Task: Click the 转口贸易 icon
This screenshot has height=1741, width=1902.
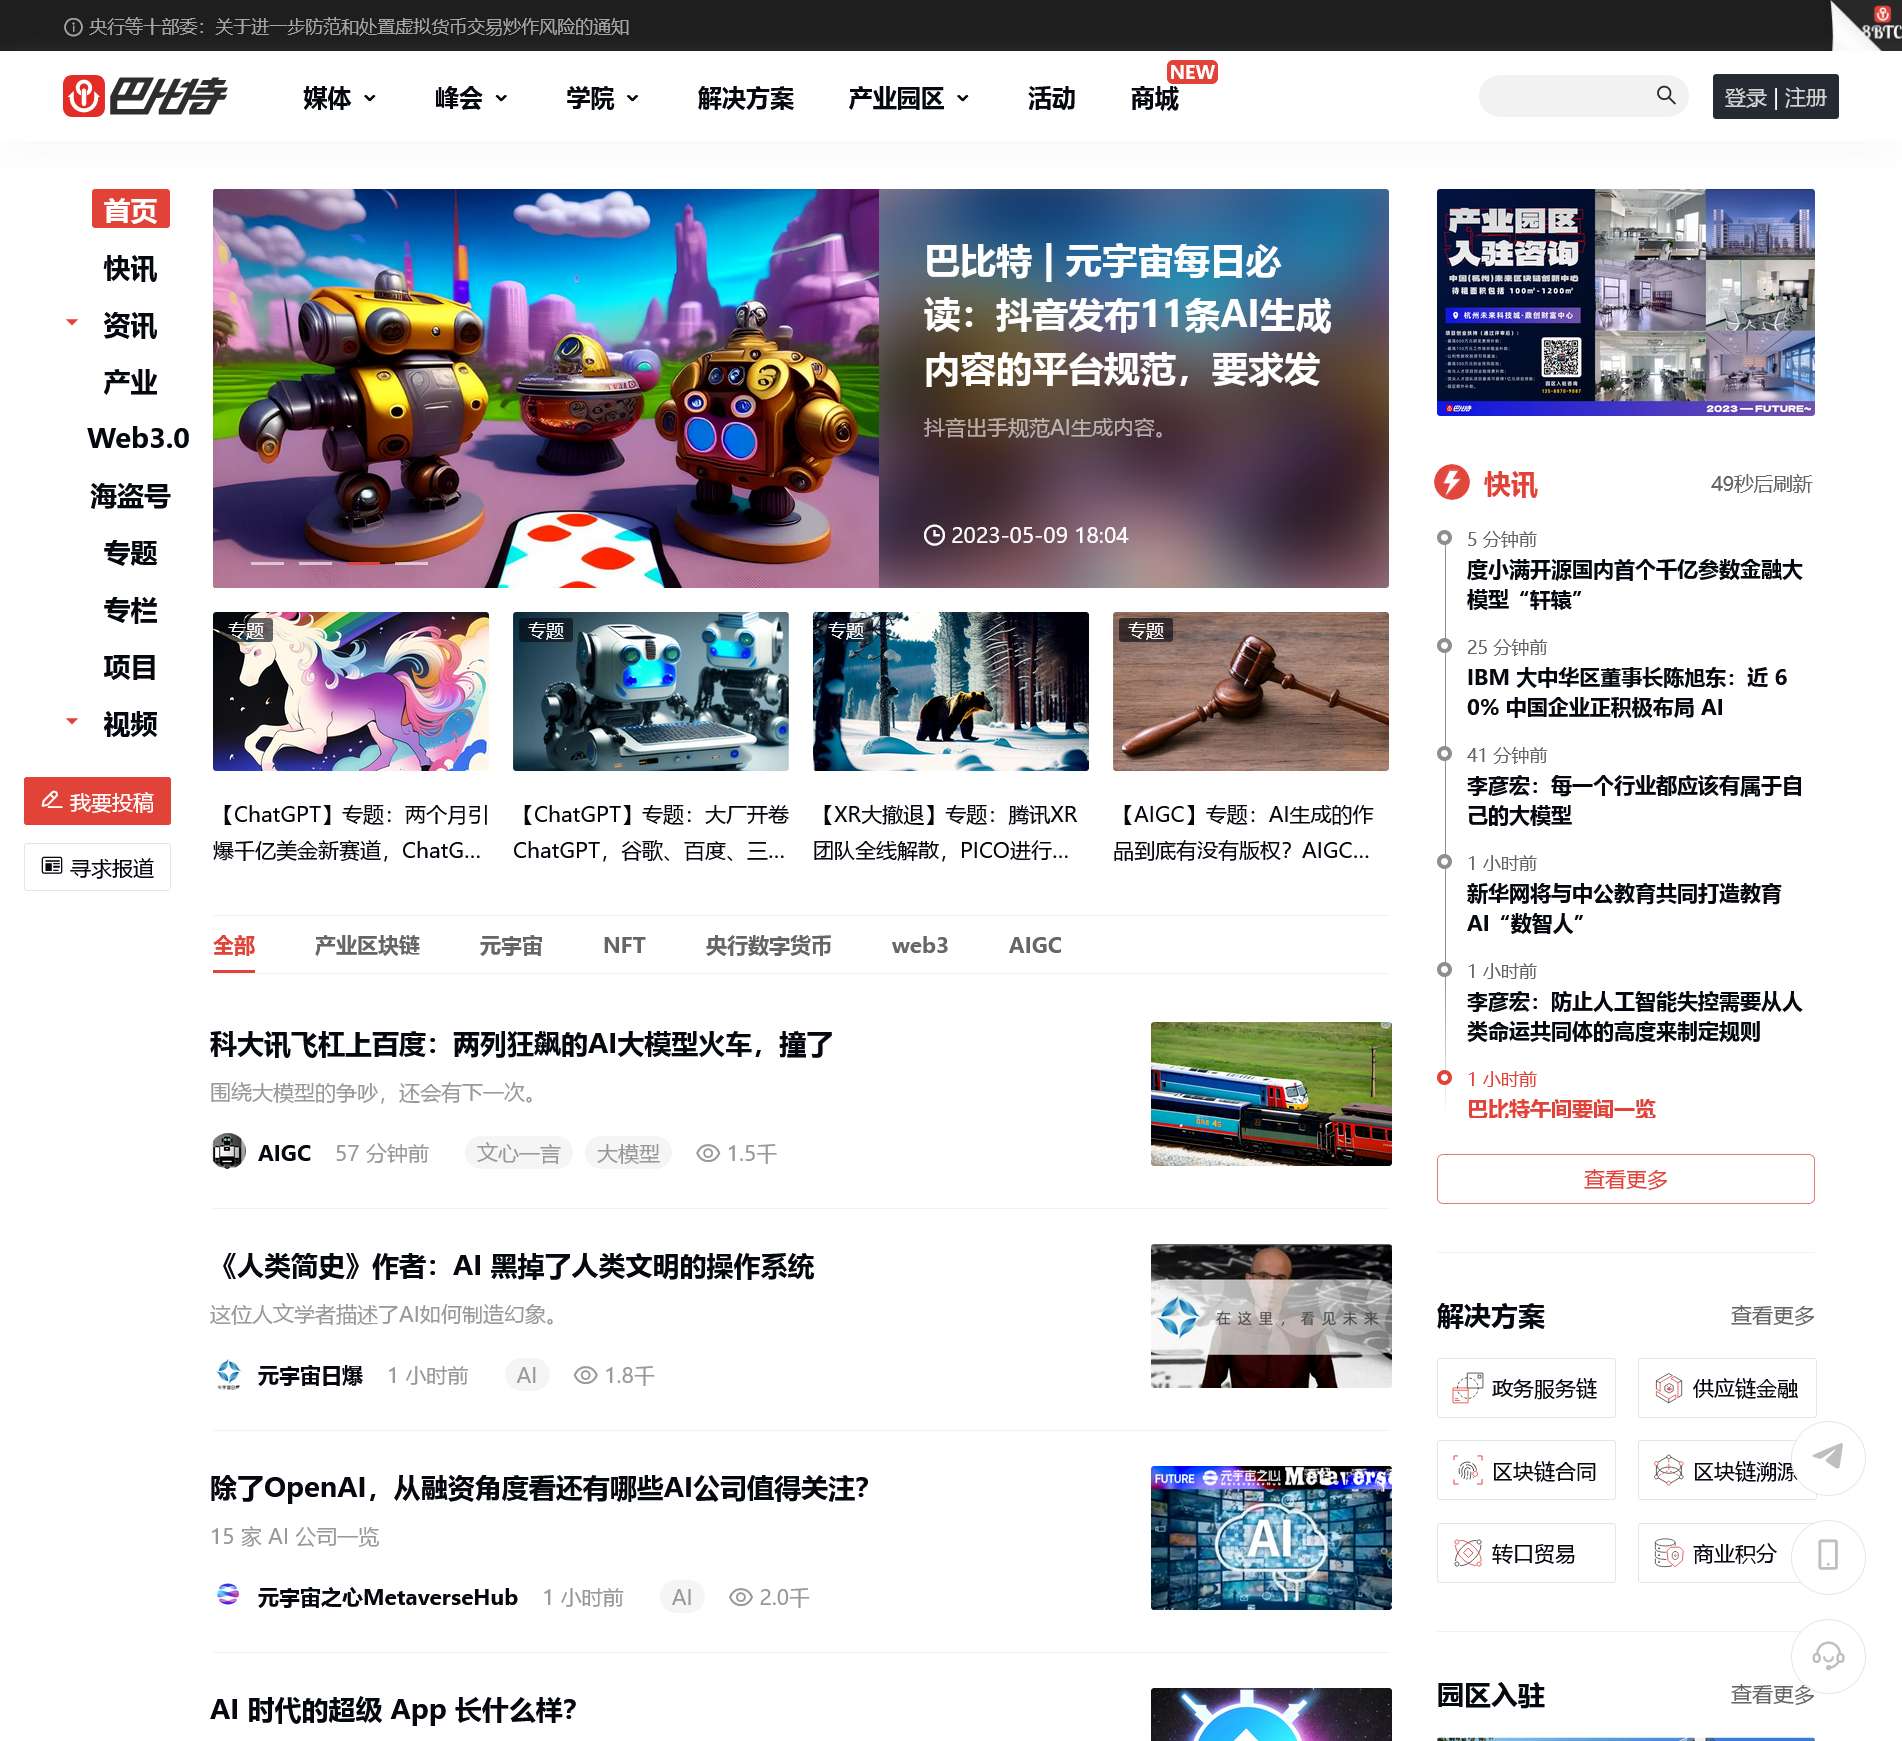Action: click(1467, 1553)
